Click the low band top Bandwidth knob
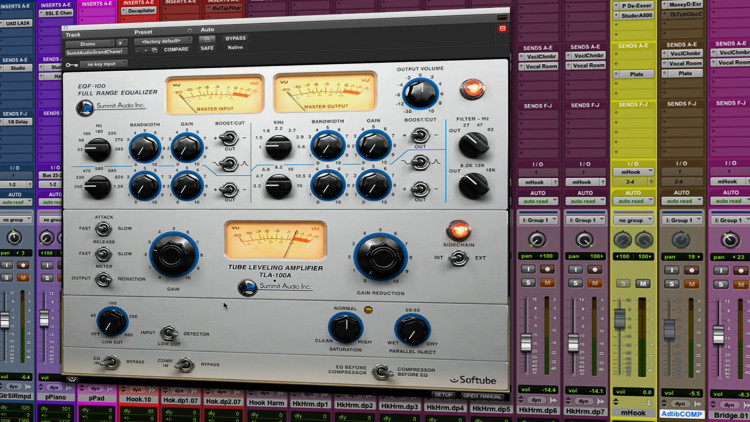The height and width of the screenshot is (422, 750). click(144, 147)
